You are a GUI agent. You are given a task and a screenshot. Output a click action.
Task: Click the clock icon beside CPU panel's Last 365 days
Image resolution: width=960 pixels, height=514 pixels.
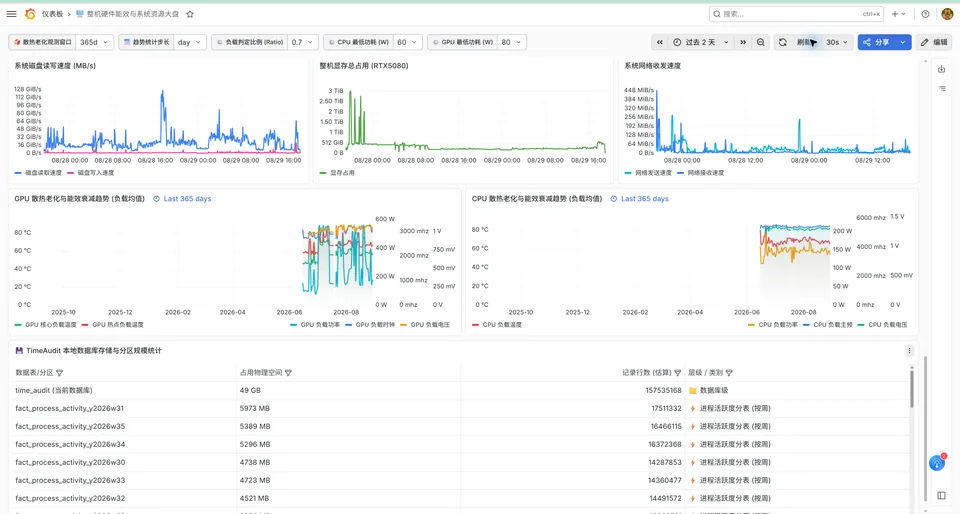pos(613,199)
